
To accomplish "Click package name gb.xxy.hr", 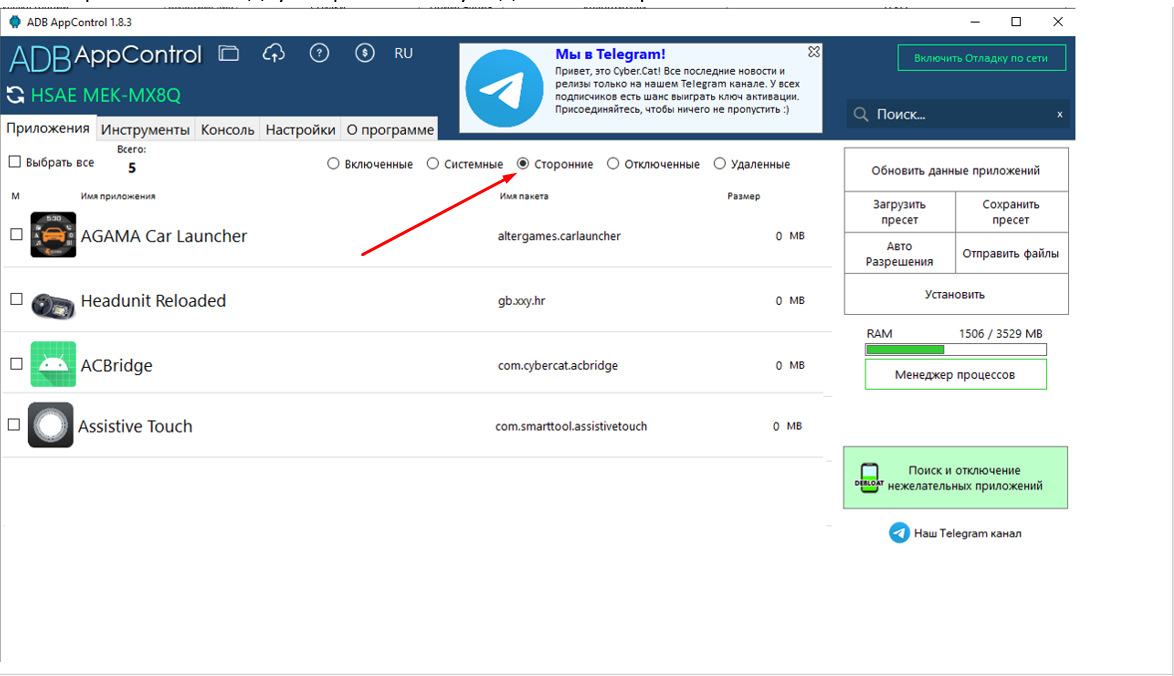I will 521,301.
